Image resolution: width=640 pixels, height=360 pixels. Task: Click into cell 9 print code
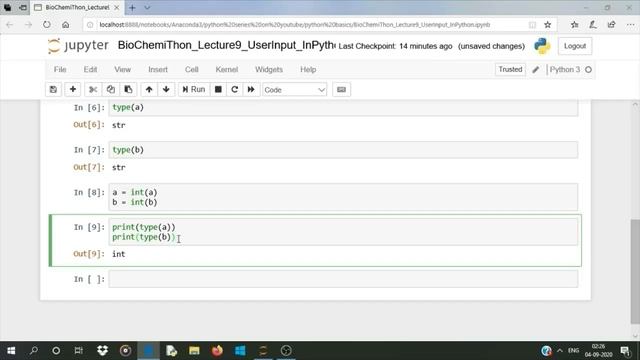pyautogui.click(x=343, y=232)
